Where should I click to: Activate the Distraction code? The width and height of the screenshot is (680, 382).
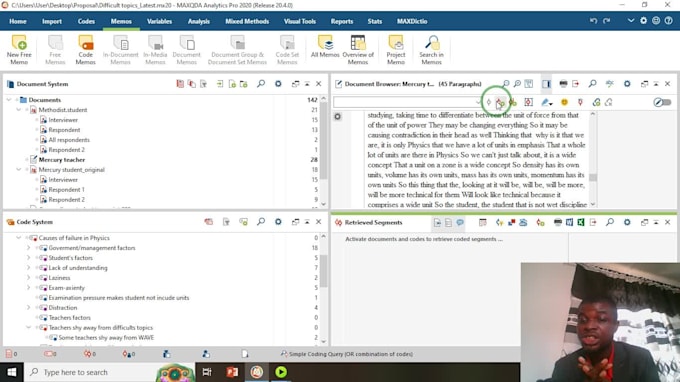pyautogui.click(x=62, y=307)
